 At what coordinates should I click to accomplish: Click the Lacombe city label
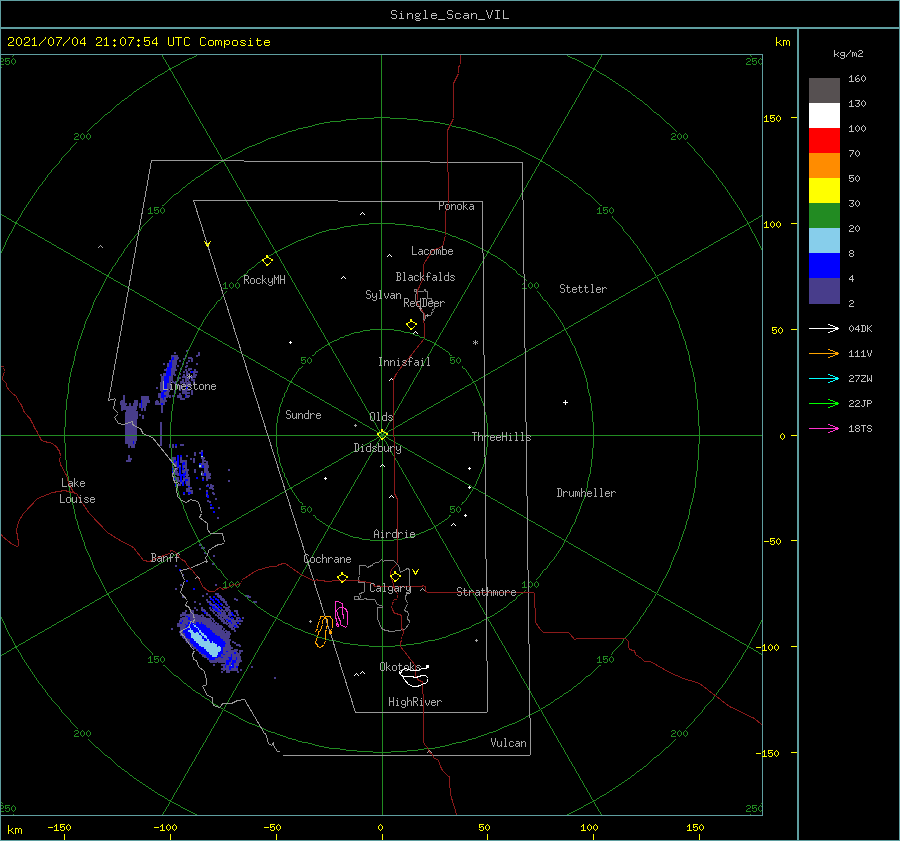coord(432,251)
